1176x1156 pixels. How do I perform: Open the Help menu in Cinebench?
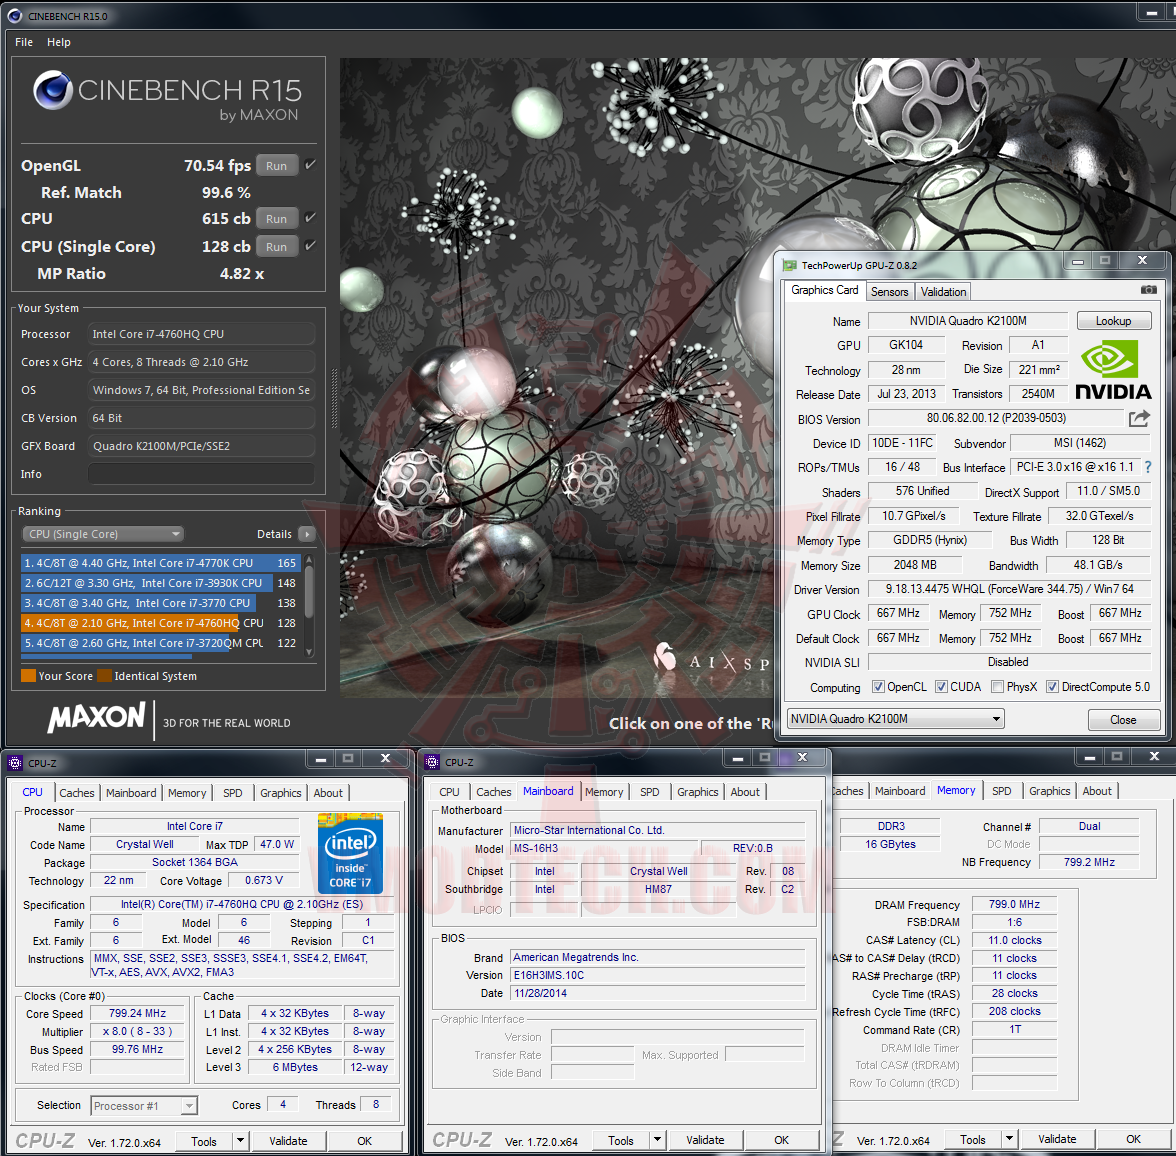(58, 42)
